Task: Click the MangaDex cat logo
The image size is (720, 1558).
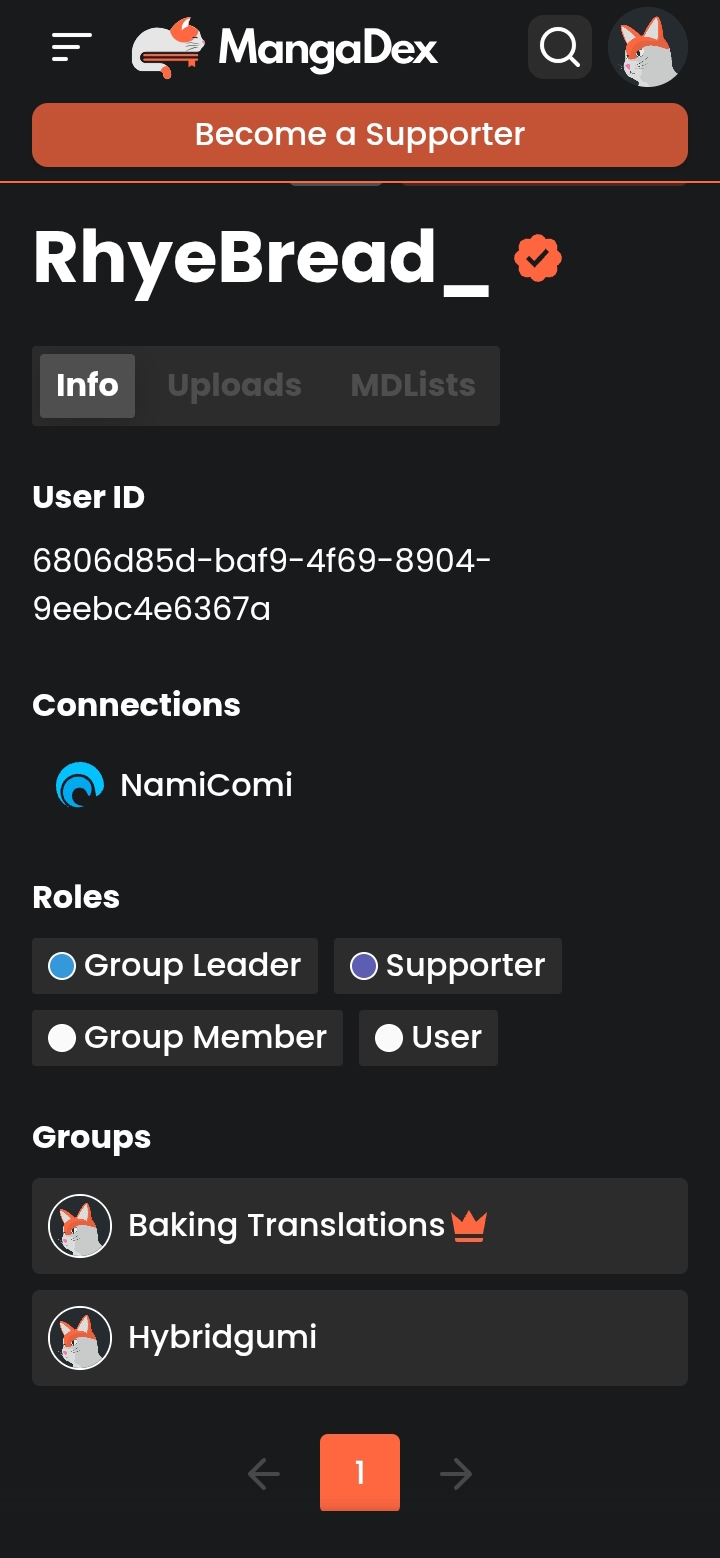Action: (x=168, y=47)
